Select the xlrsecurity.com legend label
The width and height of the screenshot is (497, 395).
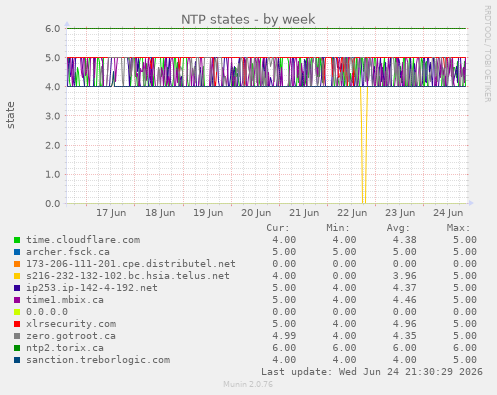71,324
